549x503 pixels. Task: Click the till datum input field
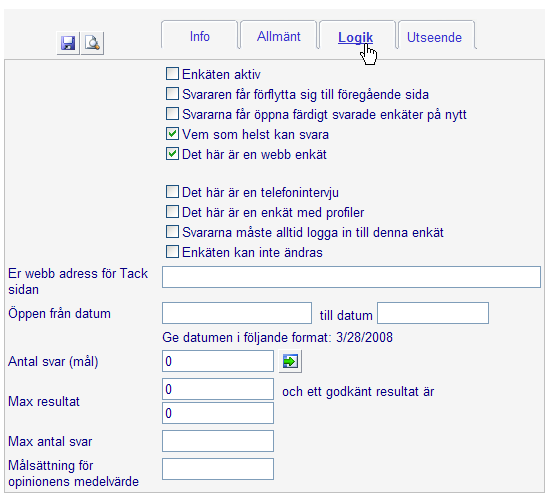(x=433, y=313)
